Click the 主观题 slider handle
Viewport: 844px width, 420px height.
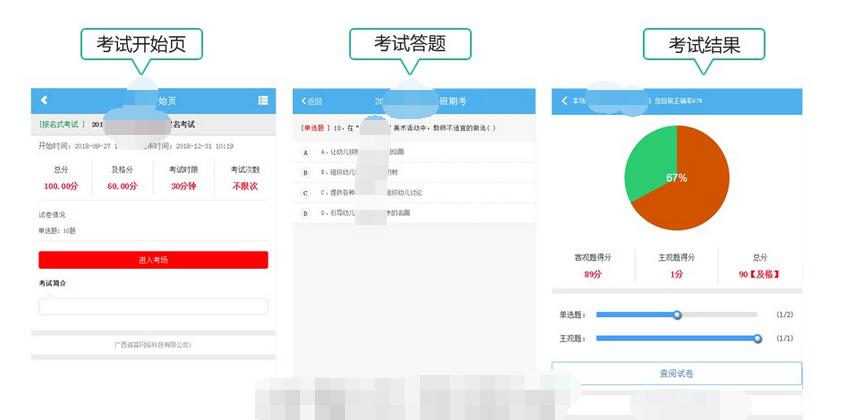coord(758,339)
